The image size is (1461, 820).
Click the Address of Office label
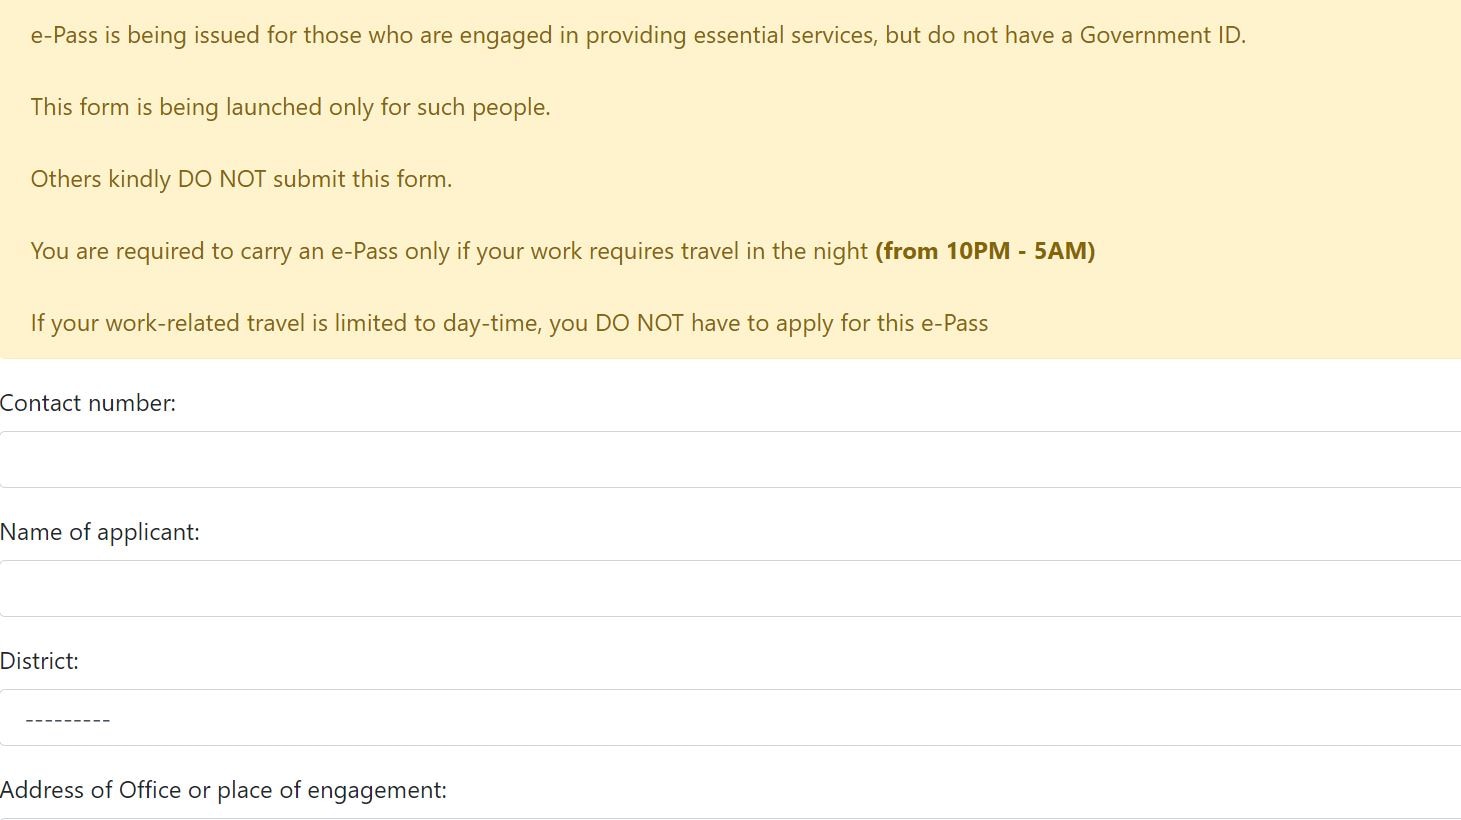[223, 789]
